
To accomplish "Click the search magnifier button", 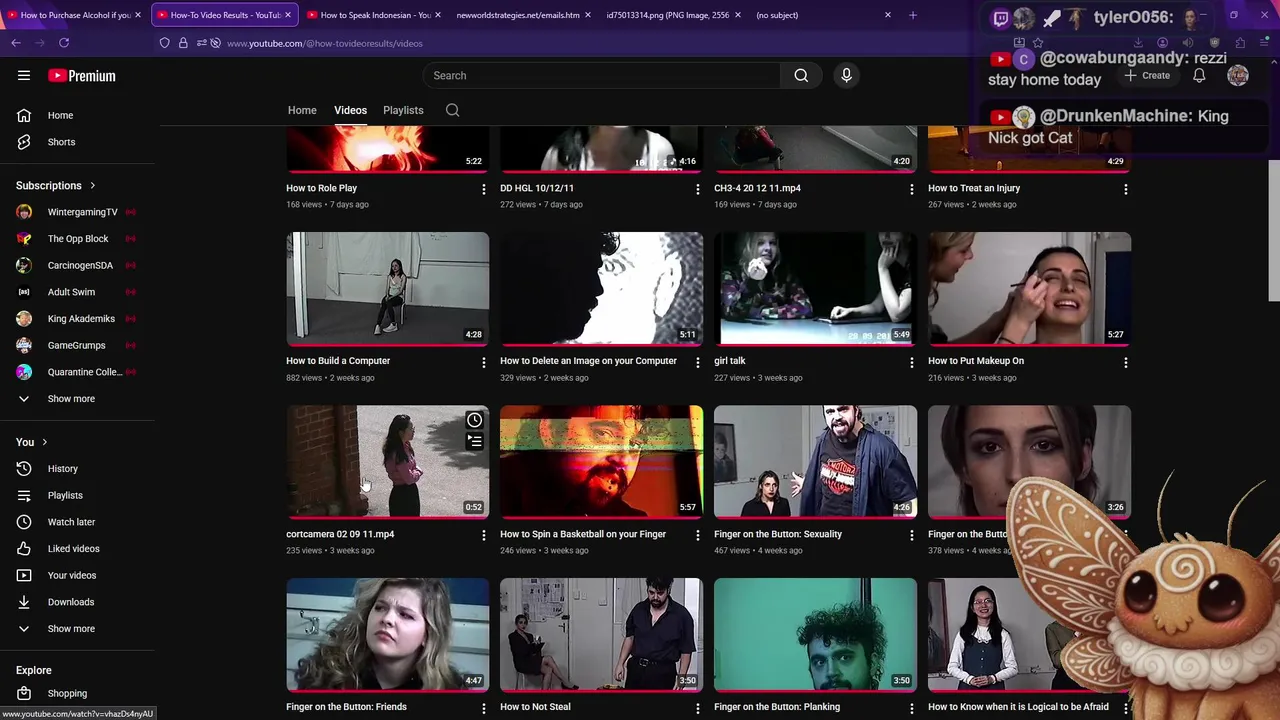I will tap(801, 76).
